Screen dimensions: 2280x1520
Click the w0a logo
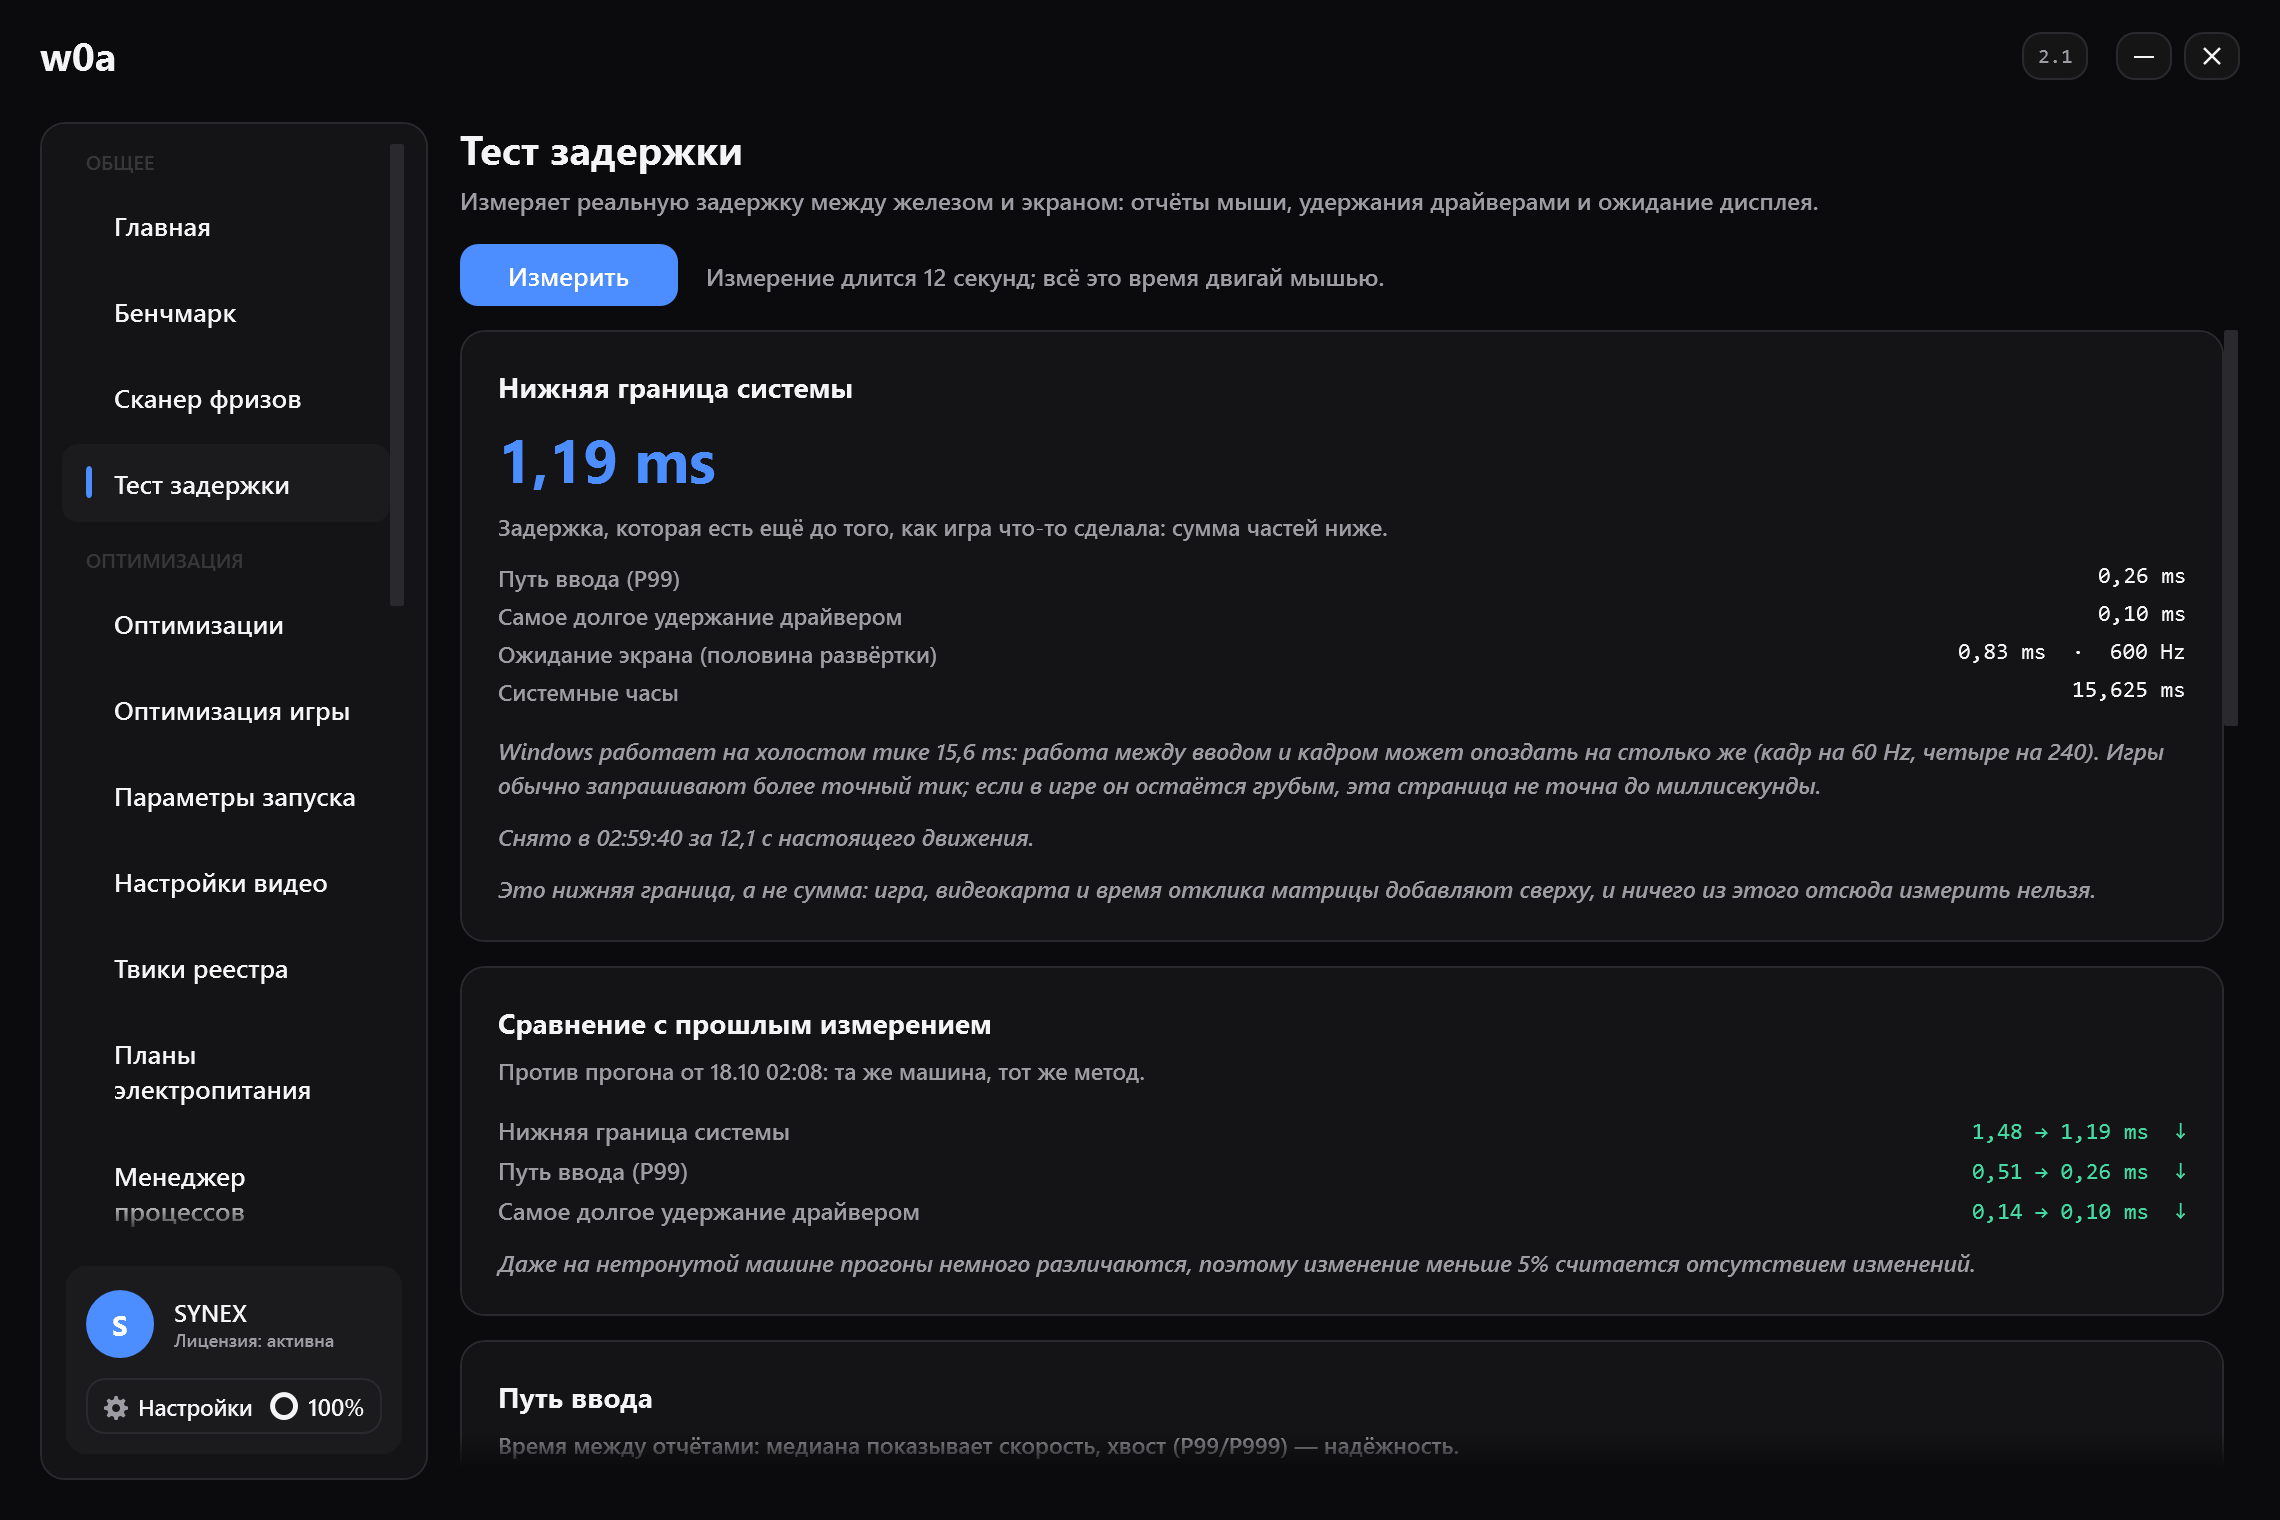click(78, 58)
